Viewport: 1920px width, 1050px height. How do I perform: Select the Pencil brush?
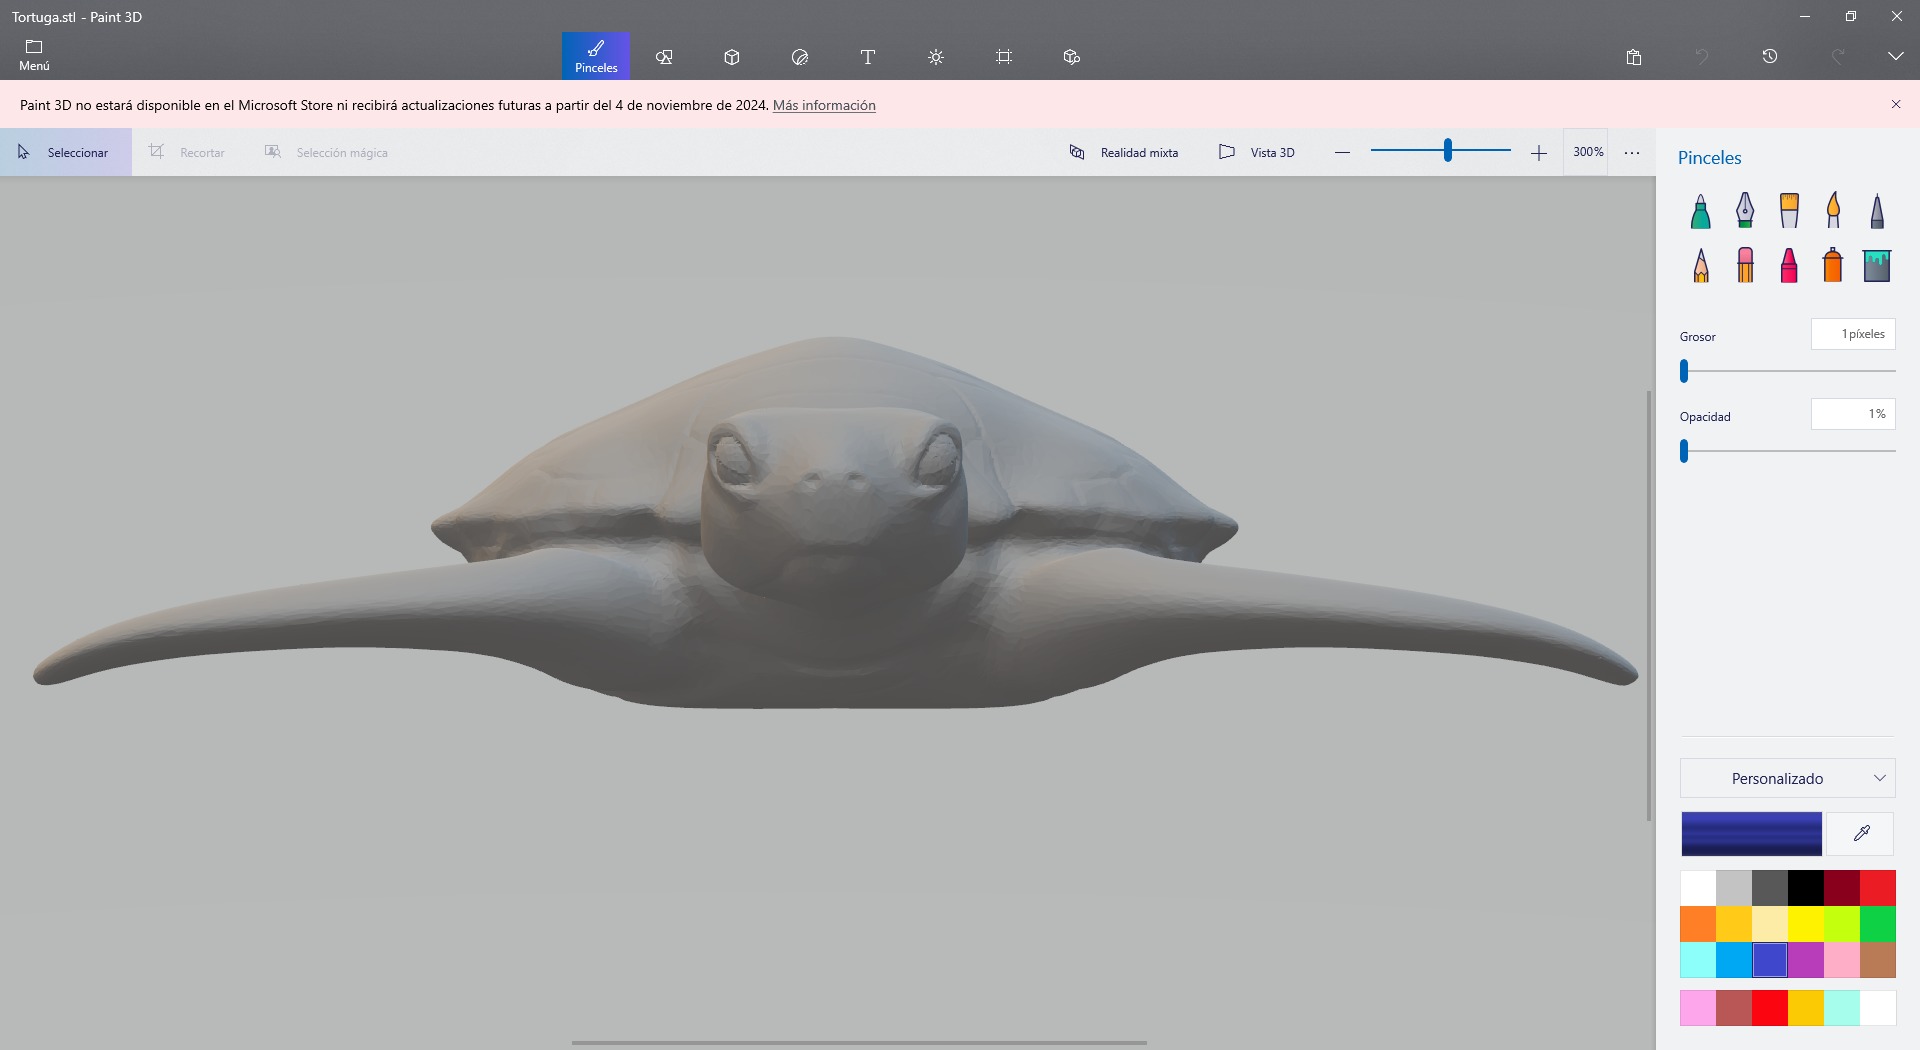pos(1701,265)
